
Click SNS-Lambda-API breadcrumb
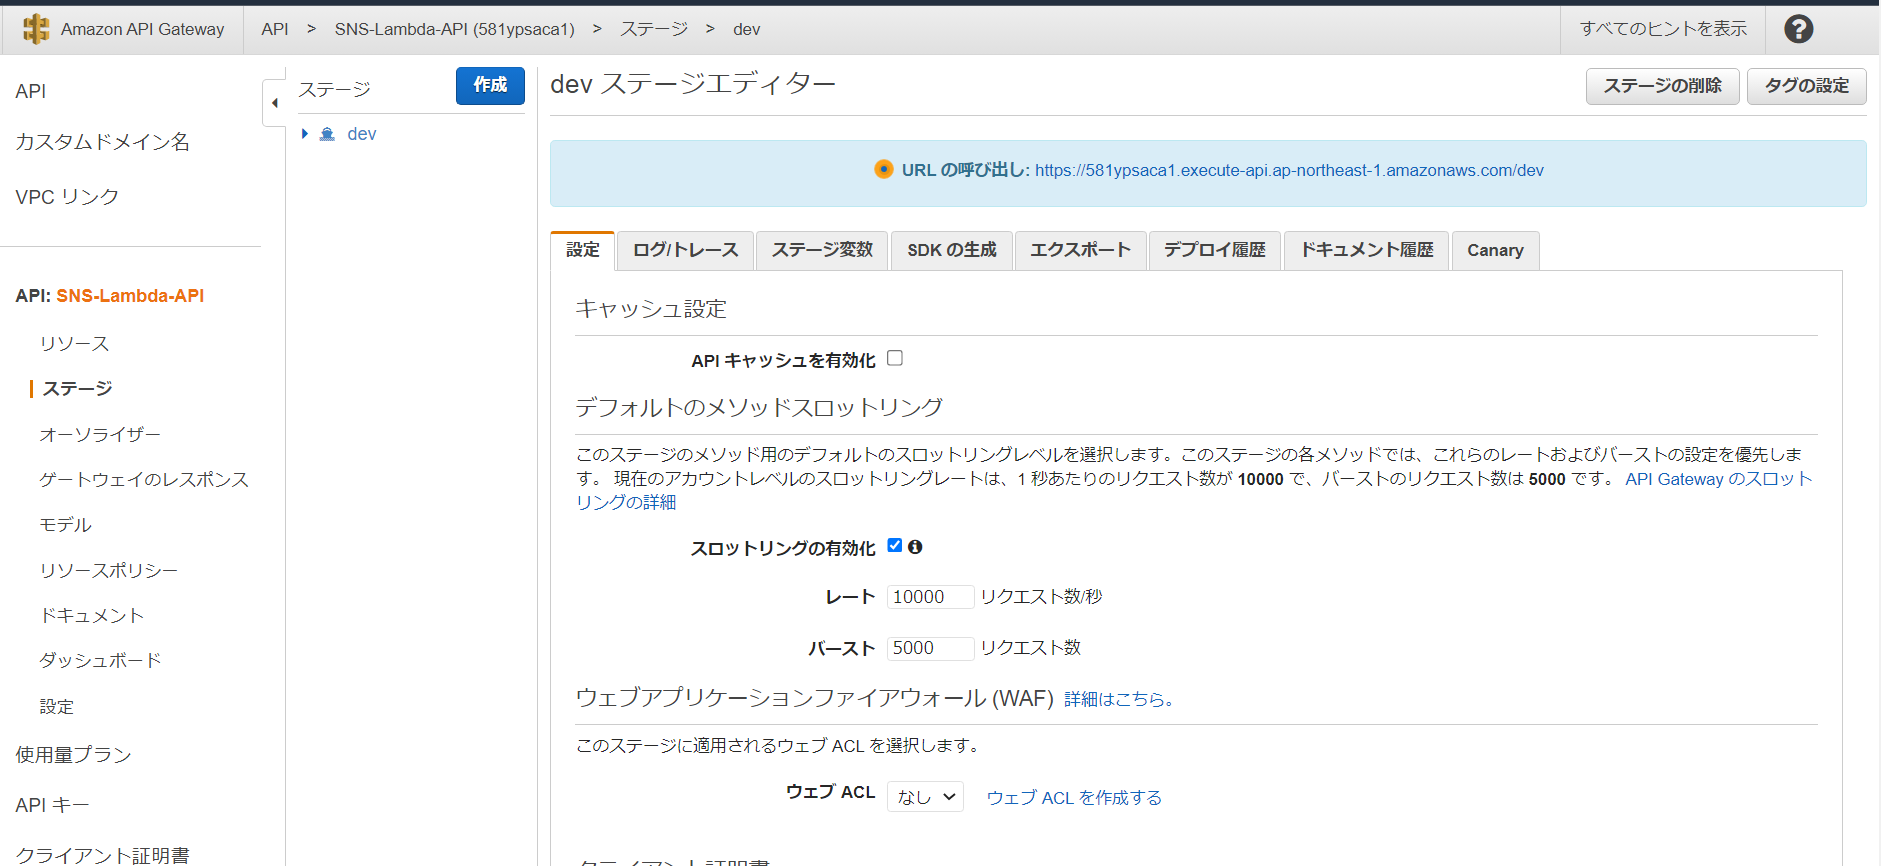point(454,29)
